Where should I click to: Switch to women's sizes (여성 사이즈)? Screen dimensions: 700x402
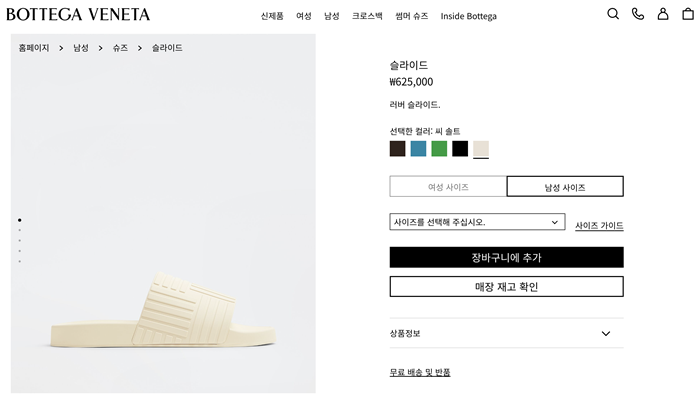[448, 187]
